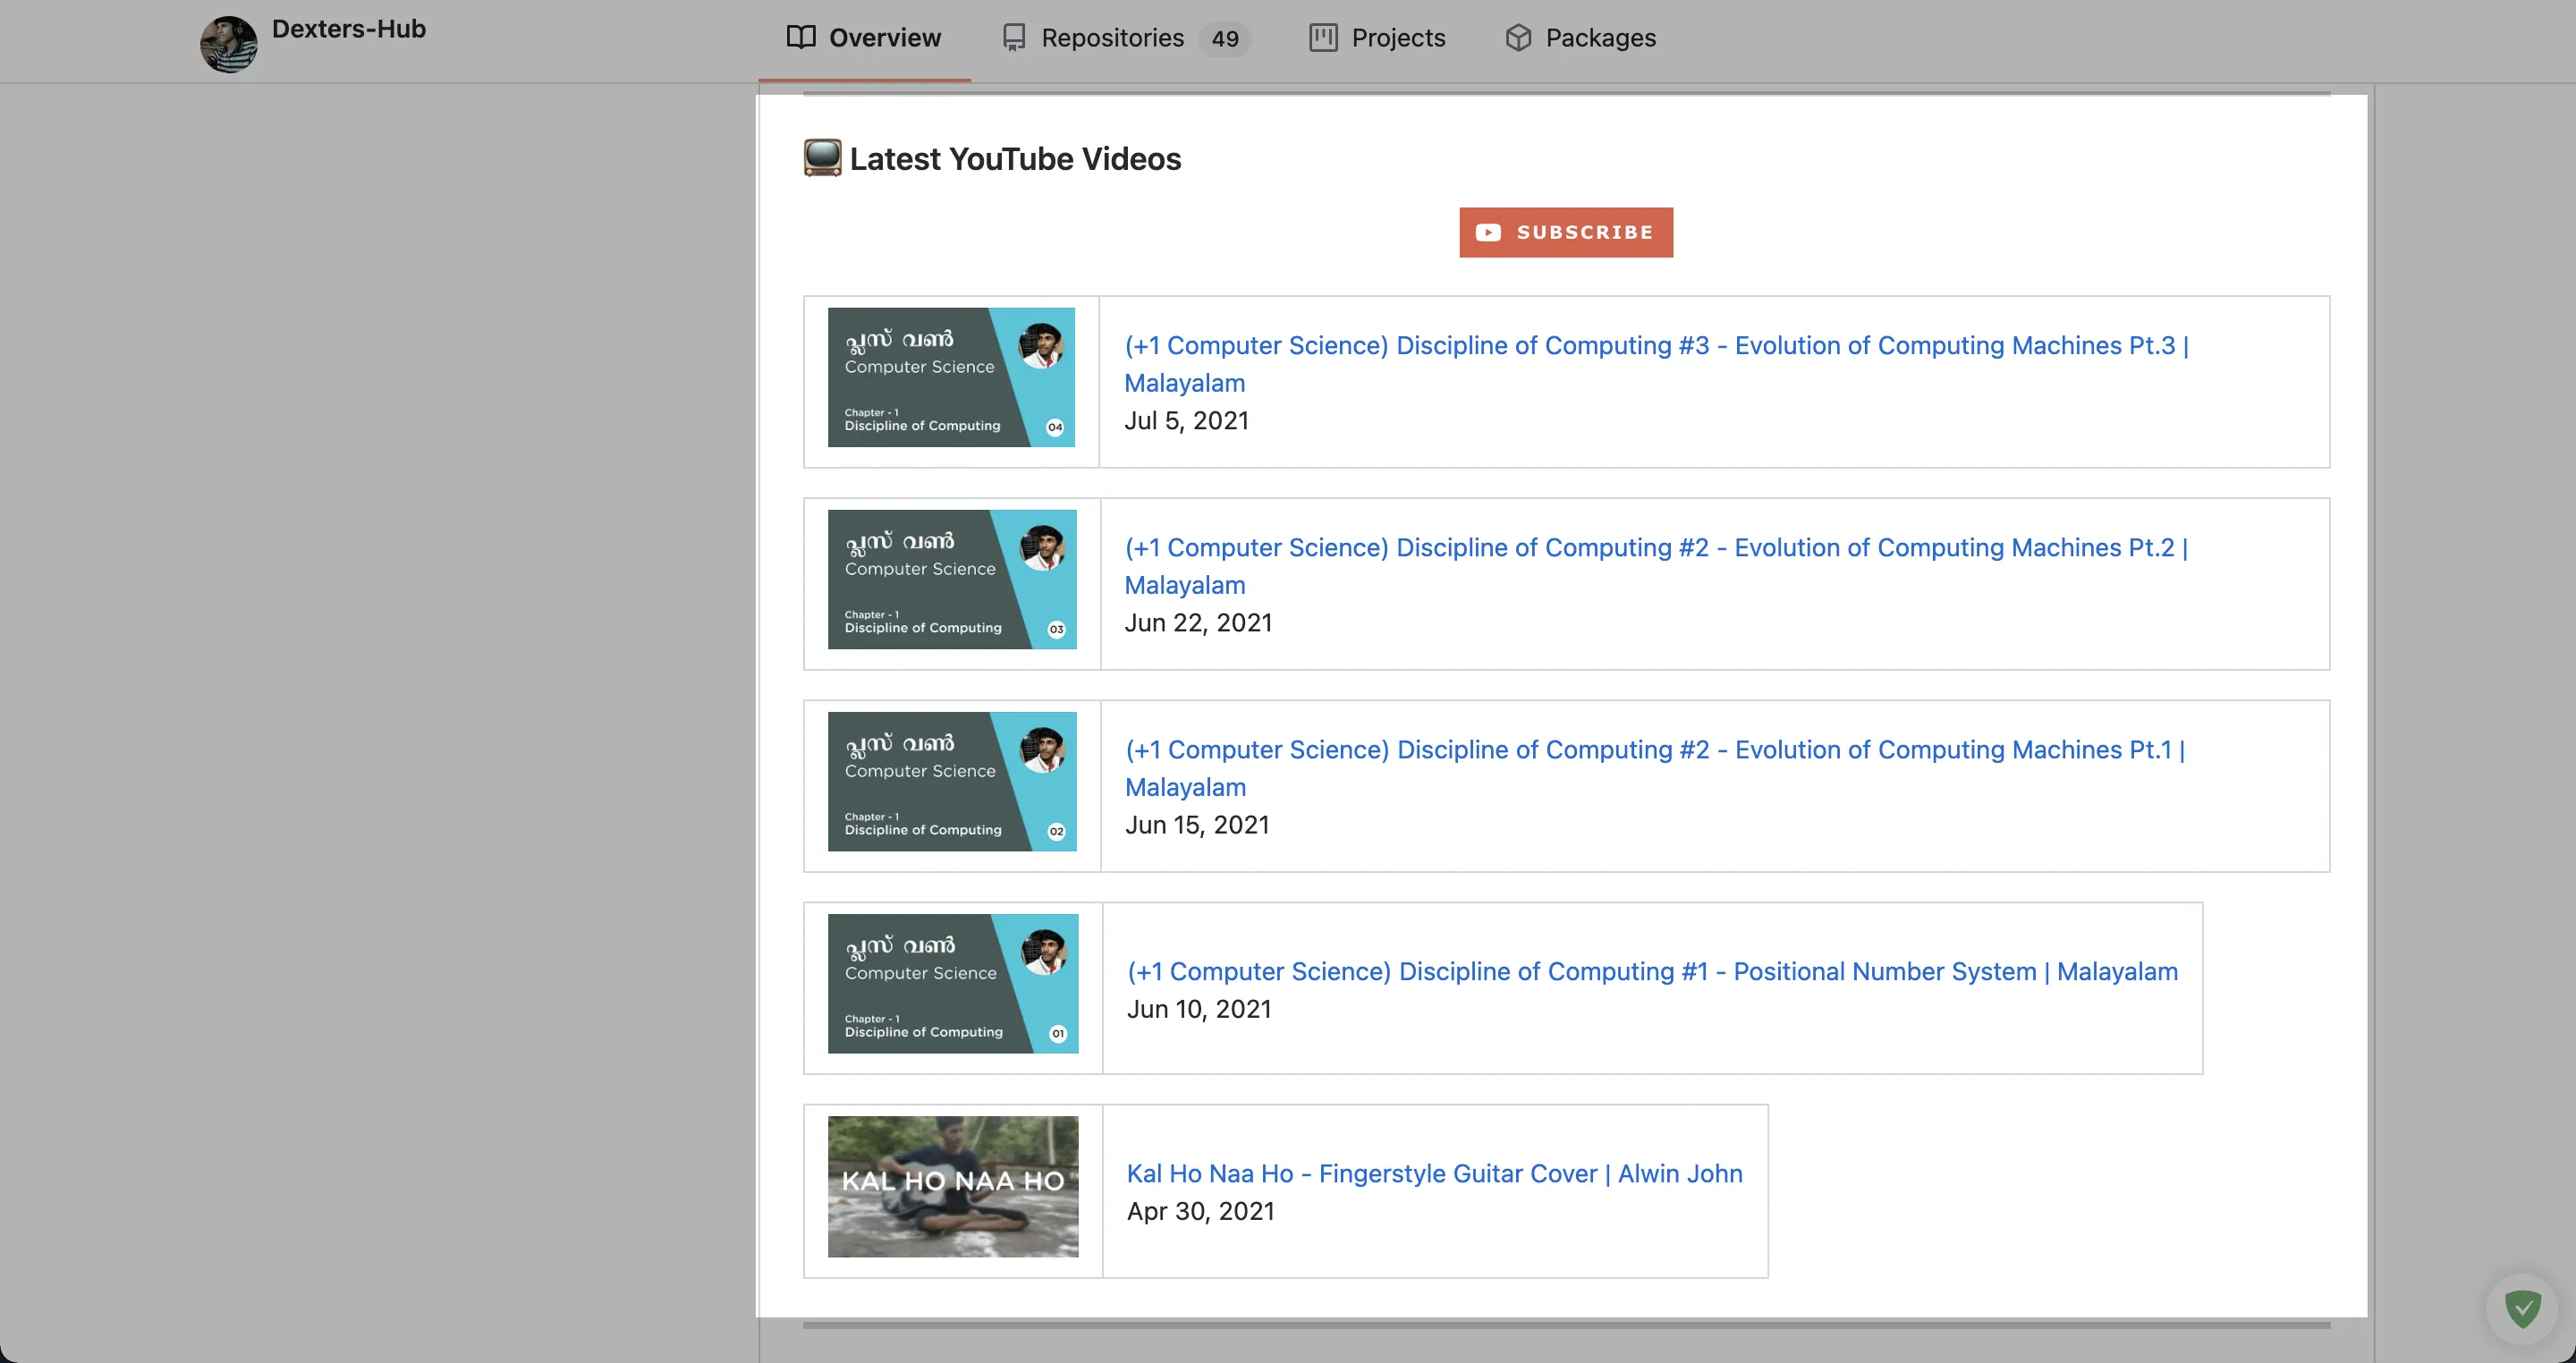Open Evolution of Computing Machines Pt.2 video link
2576x1363 pixels.
1656,566
